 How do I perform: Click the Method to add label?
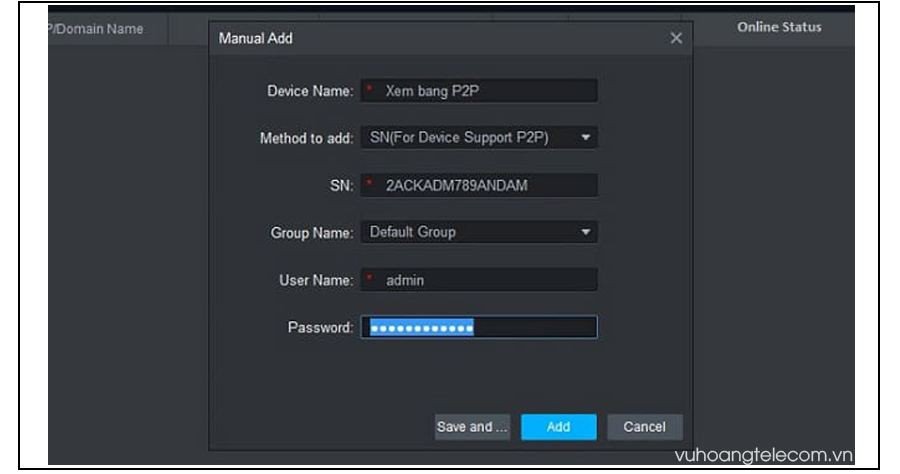tap(306, 137)
